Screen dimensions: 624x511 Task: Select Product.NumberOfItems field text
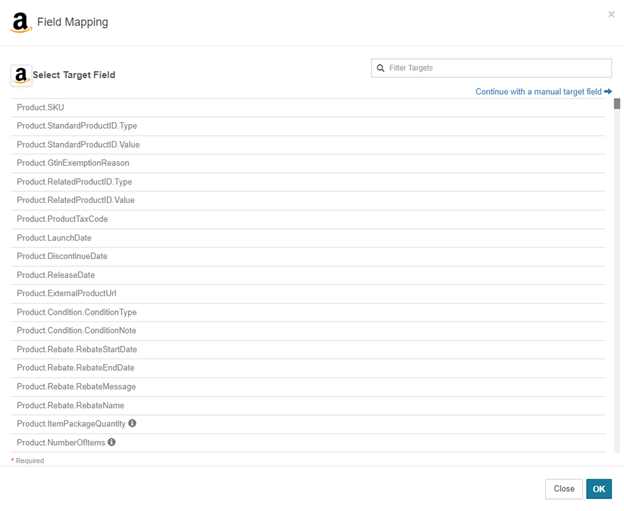(x=61, y=443)
